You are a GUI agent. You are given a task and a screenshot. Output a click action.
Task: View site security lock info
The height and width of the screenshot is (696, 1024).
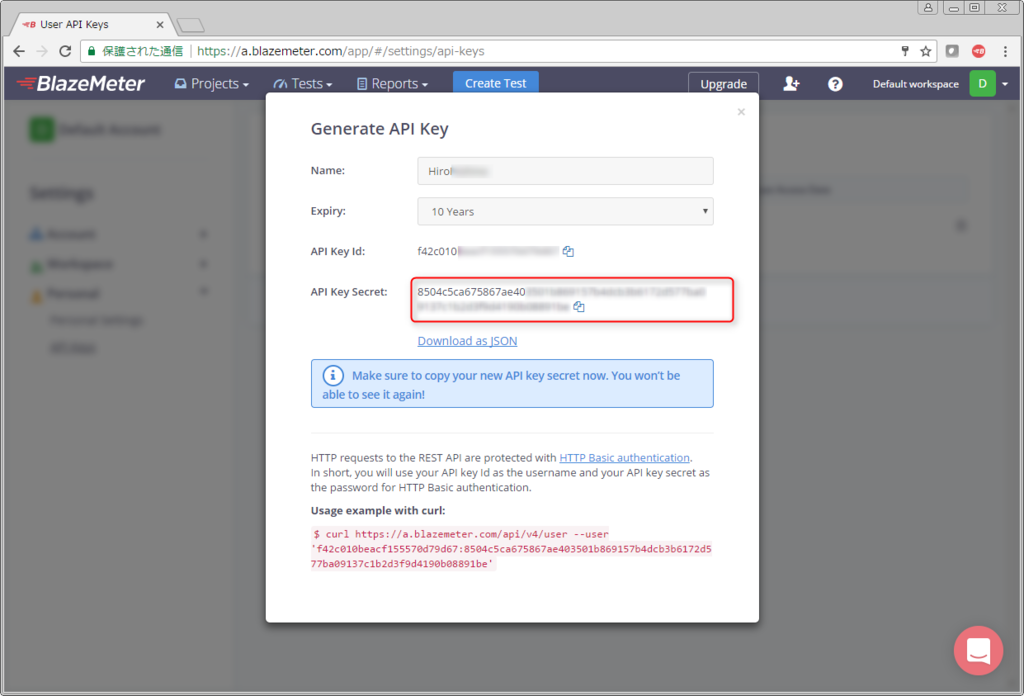coord(91,51)
